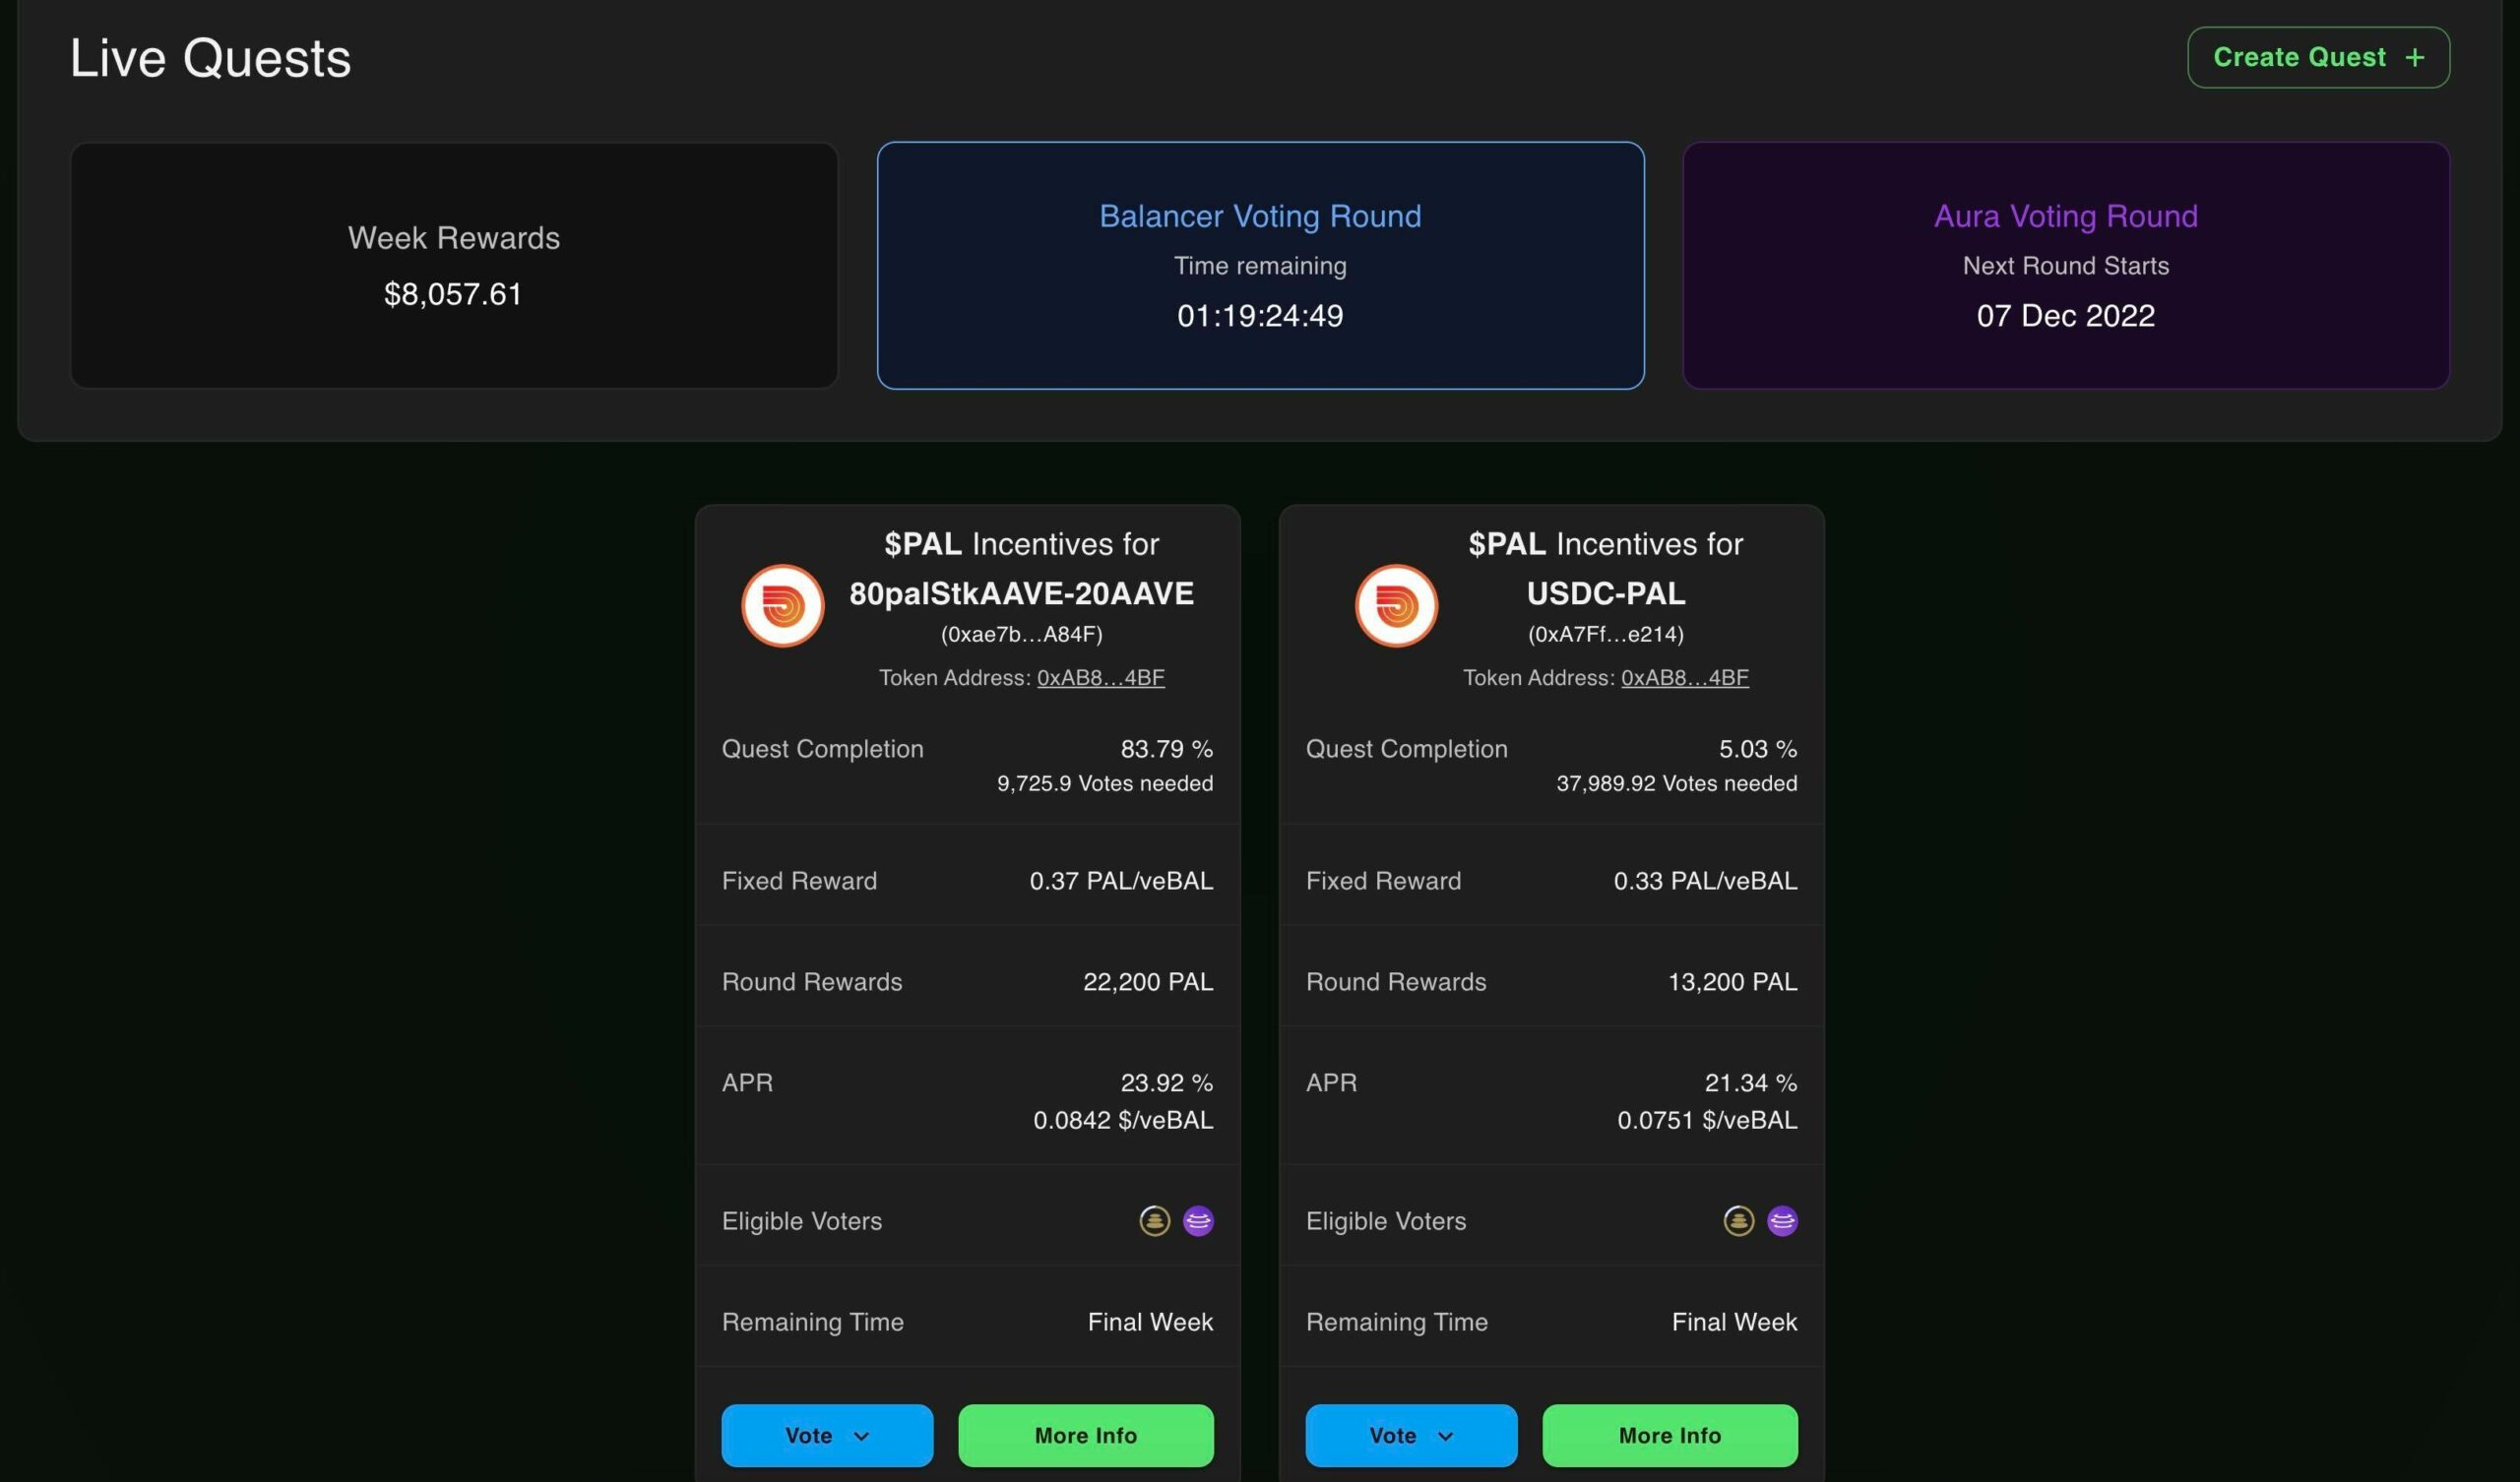Screen dimensions: 2520x1482
Task: Select the Aura Voting Round card
Action: point(2066,265)
